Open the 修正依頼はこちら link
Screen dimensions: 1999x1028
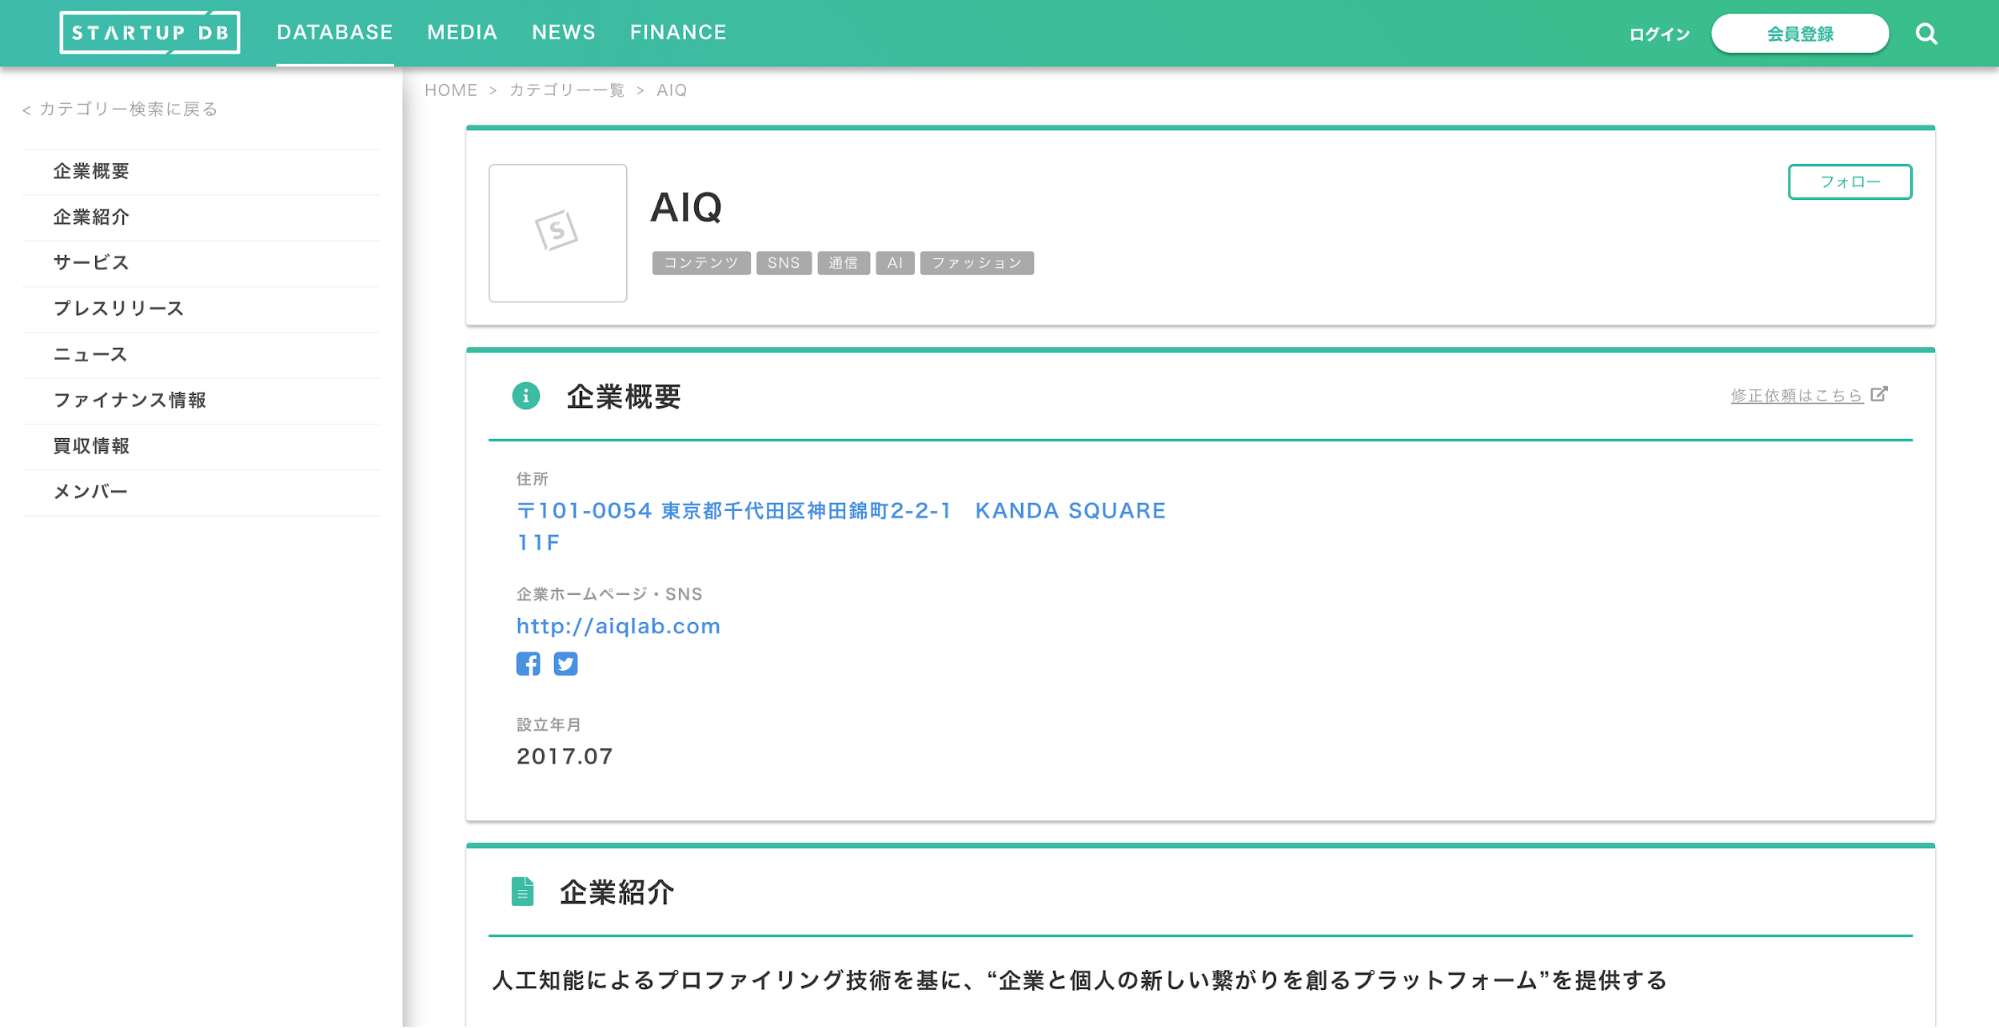click(1797, 396)
